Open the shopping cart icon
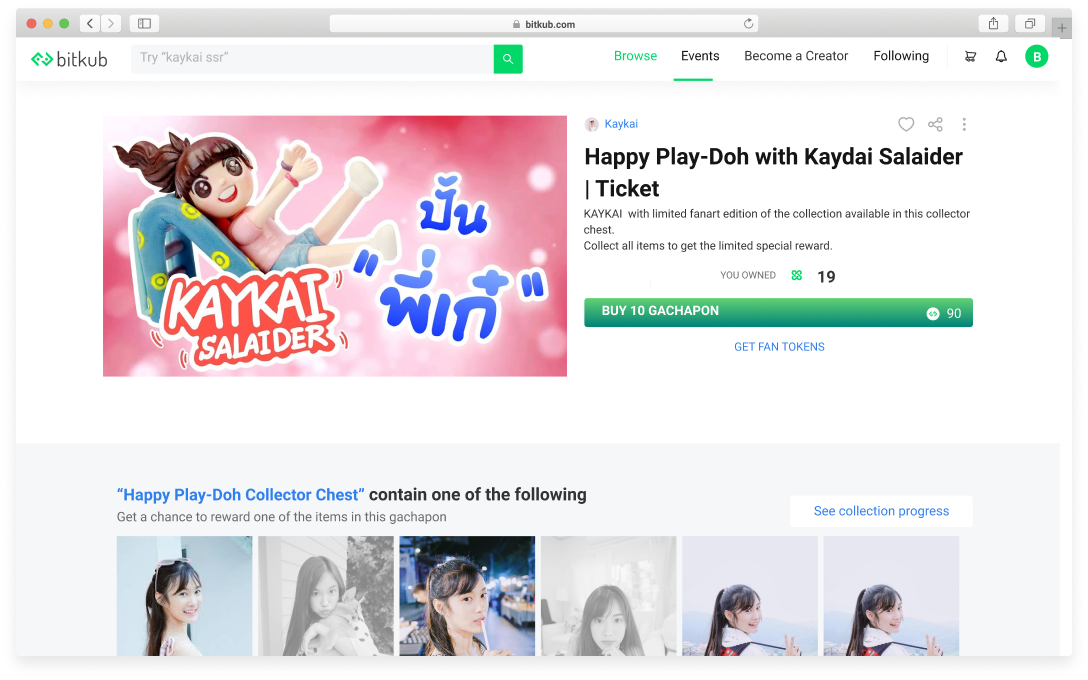Screen dimensions: 1088x680 pyautogui.click(x=970, y=57)
